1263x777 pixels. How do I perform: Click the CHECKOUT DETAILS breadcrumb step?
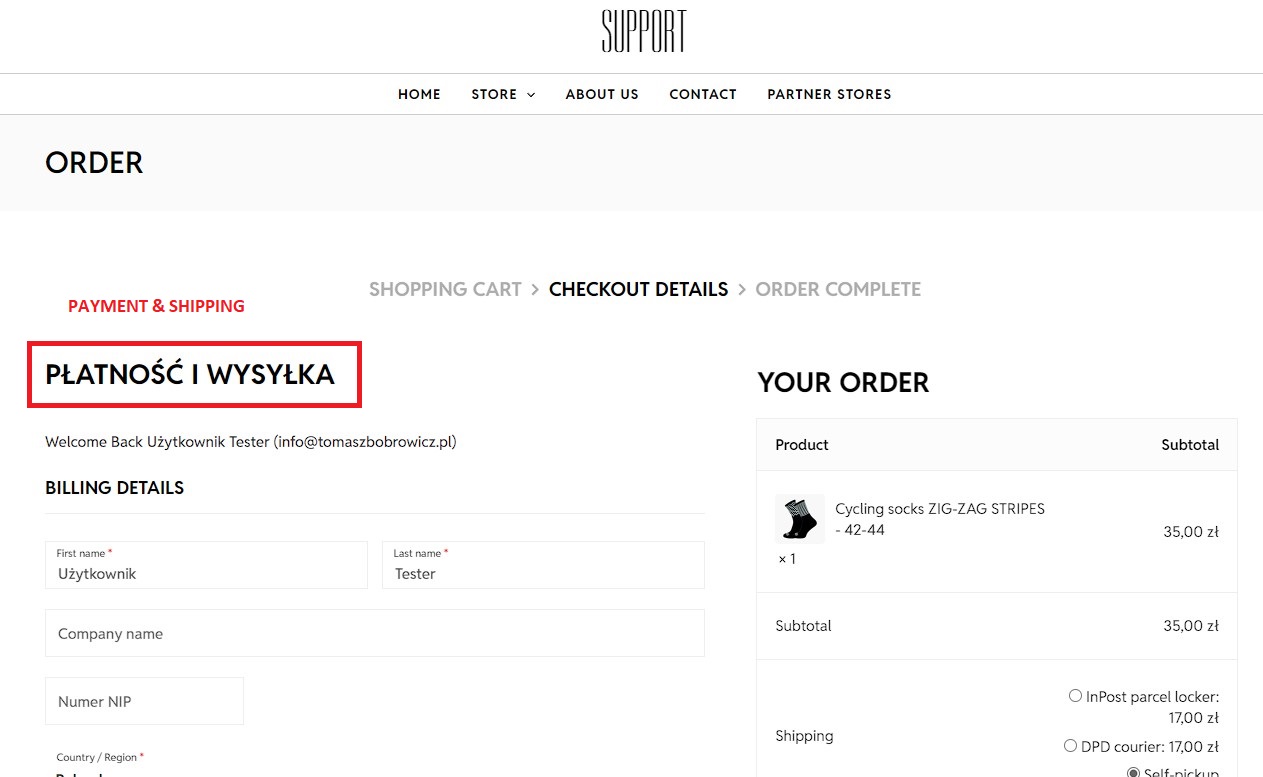[x=638, y=289]
